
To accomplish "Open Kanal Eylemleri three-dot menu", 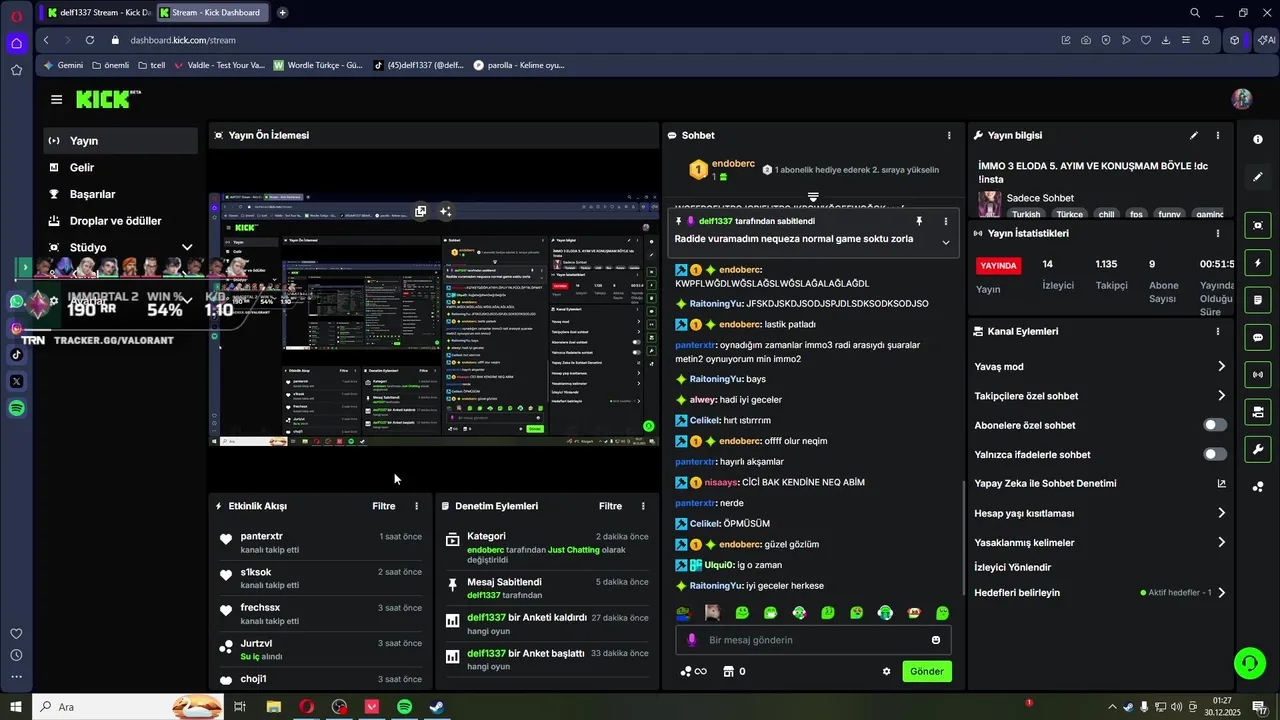I will pyautogui.click(x=1217, y=331).
